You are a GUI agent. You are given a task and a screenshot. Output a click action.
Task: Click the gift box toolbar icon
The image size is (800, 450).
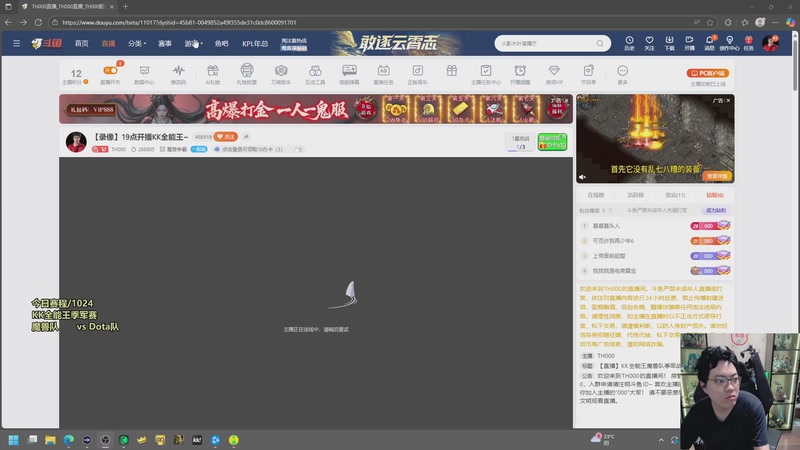pyautogui.click(x=452, y=71)
